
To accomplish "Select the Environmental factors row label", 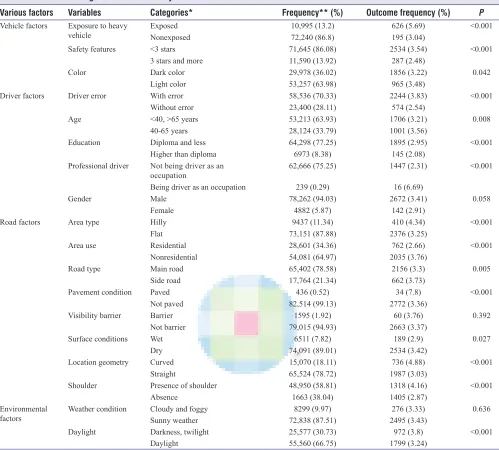I will pos(24,414).
